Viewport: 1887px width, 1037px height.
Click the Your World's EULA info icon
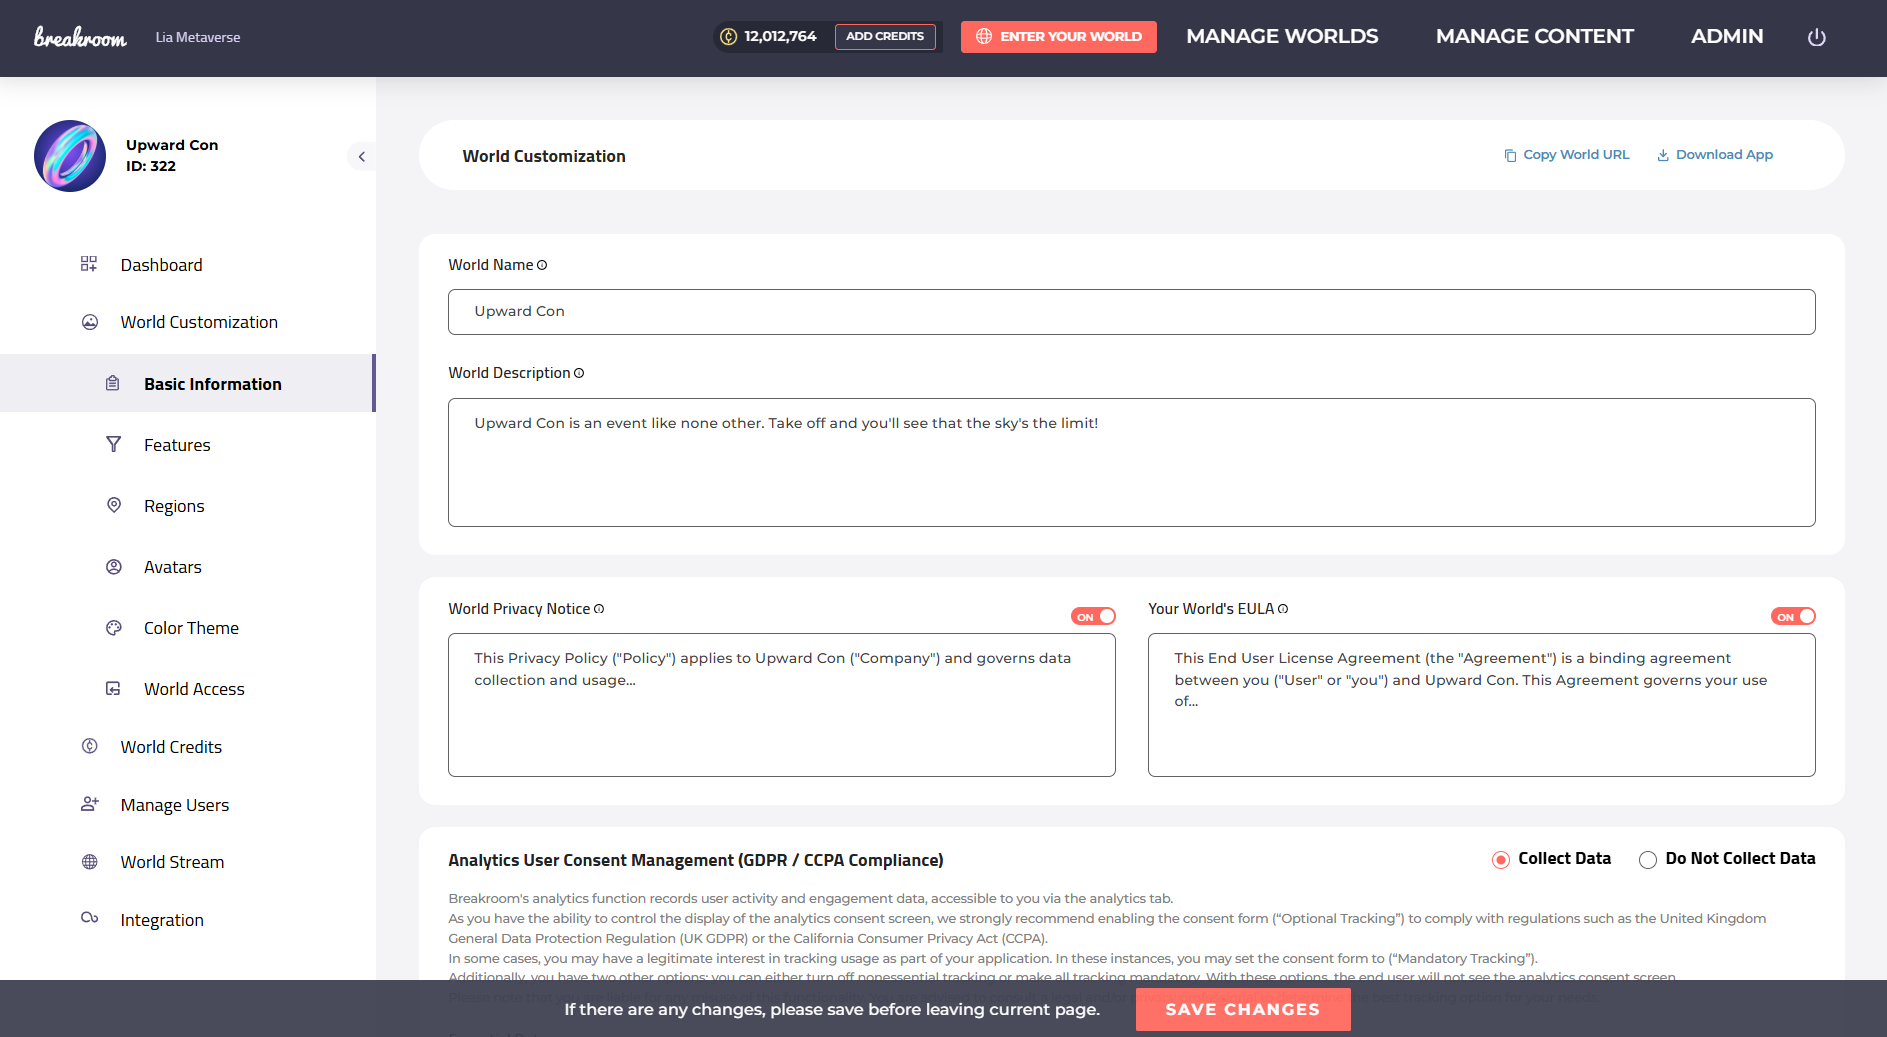1283,609
